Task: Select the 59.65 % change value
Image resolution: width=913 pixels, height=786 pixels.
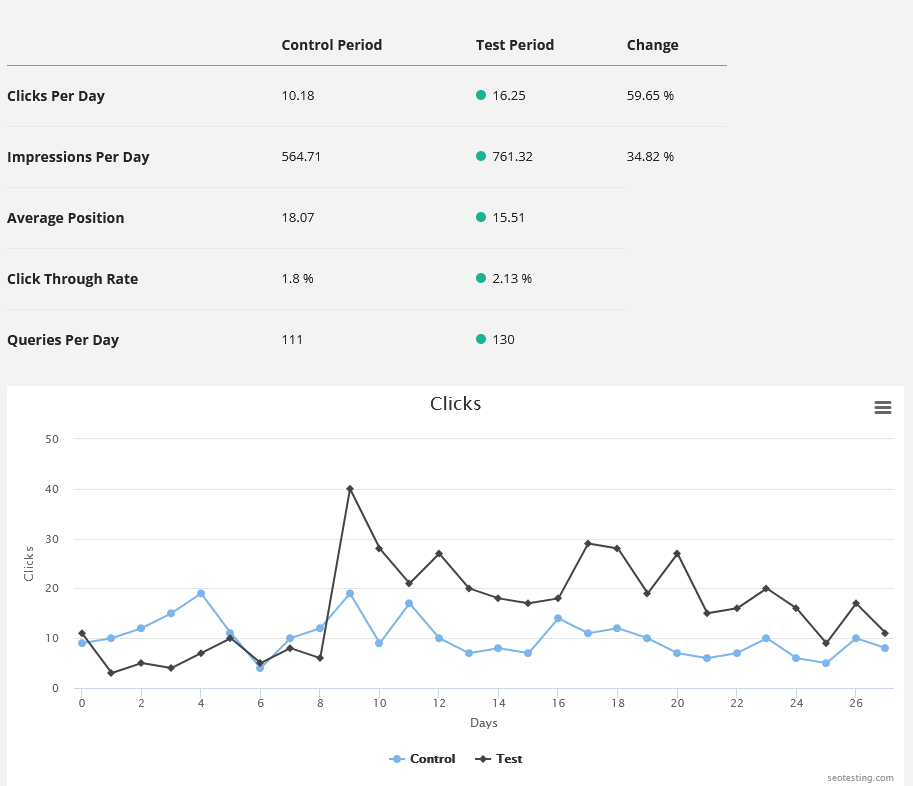Action: [650, 96]
